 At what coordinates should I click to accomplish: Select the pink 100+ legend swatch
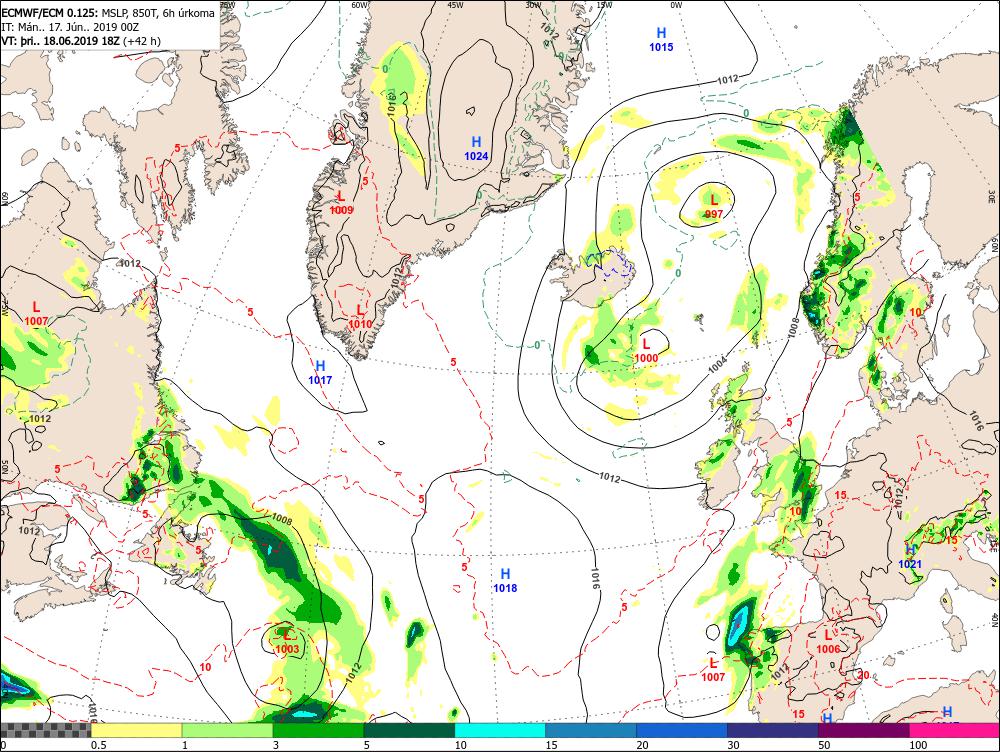tap(955, 730)
